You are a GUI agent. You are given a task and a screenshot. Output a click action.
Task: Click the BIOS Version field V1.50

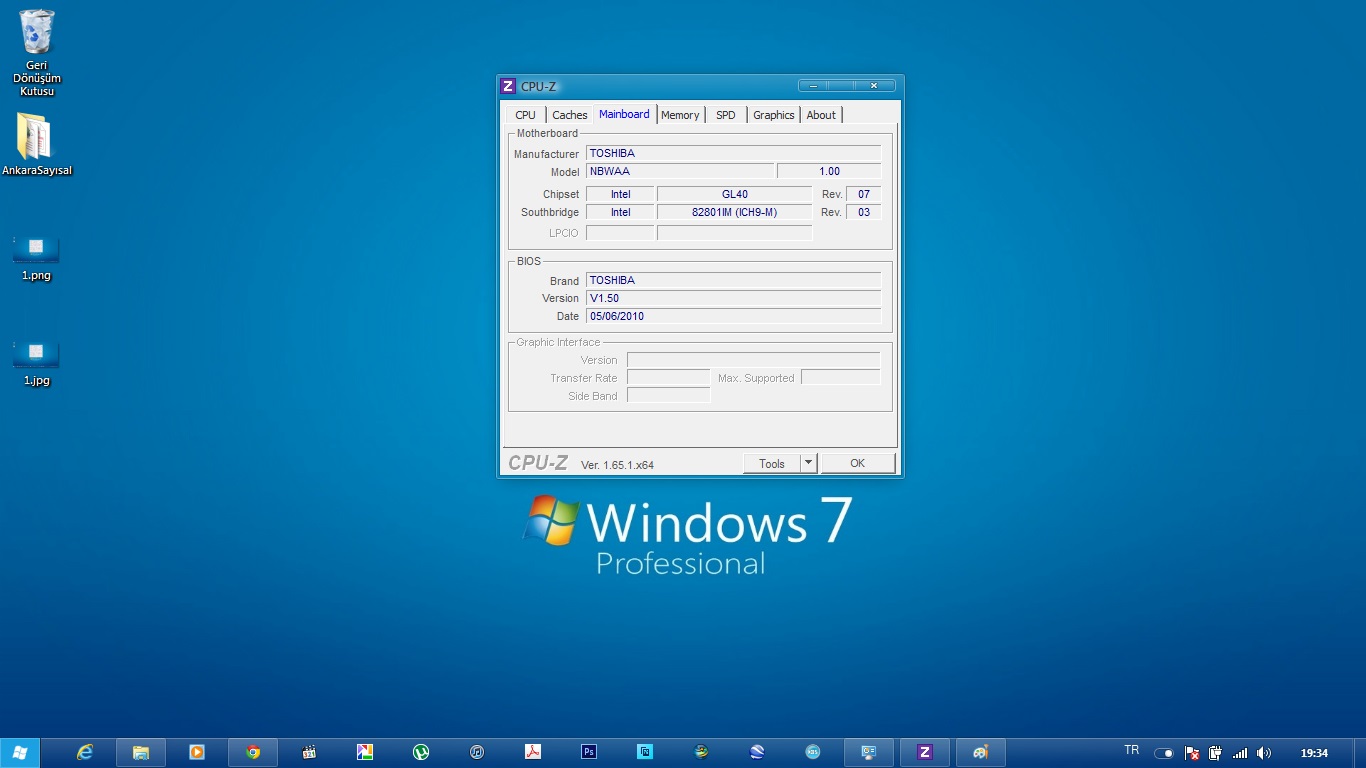pyautogui.click(x=733, y=298)
